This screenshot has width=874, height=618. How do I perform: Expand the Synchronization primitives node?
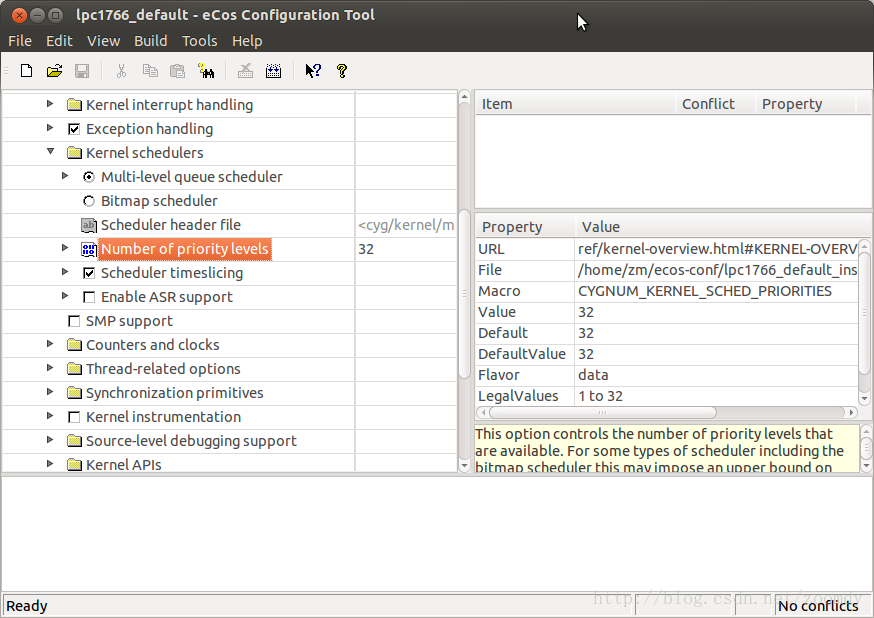click(50, 391)
